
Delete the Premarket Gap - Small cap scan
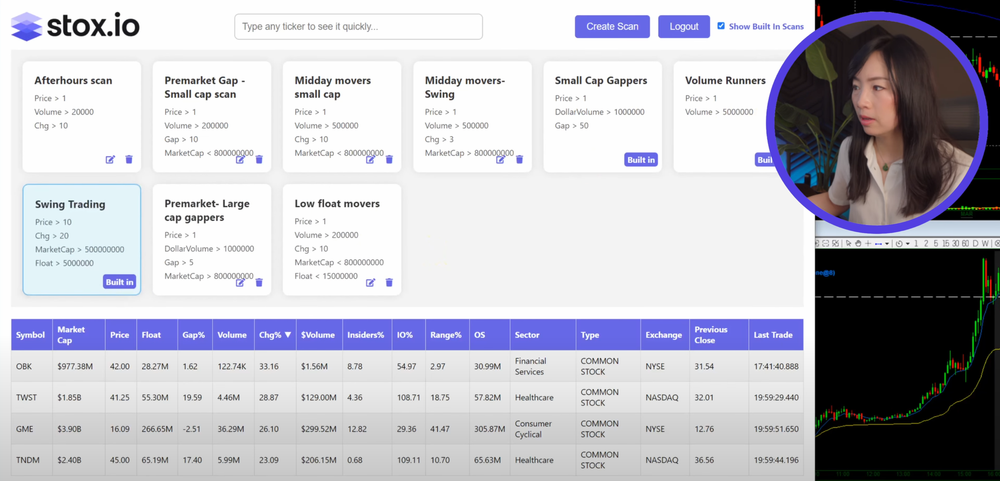click(x=259, y=159)
